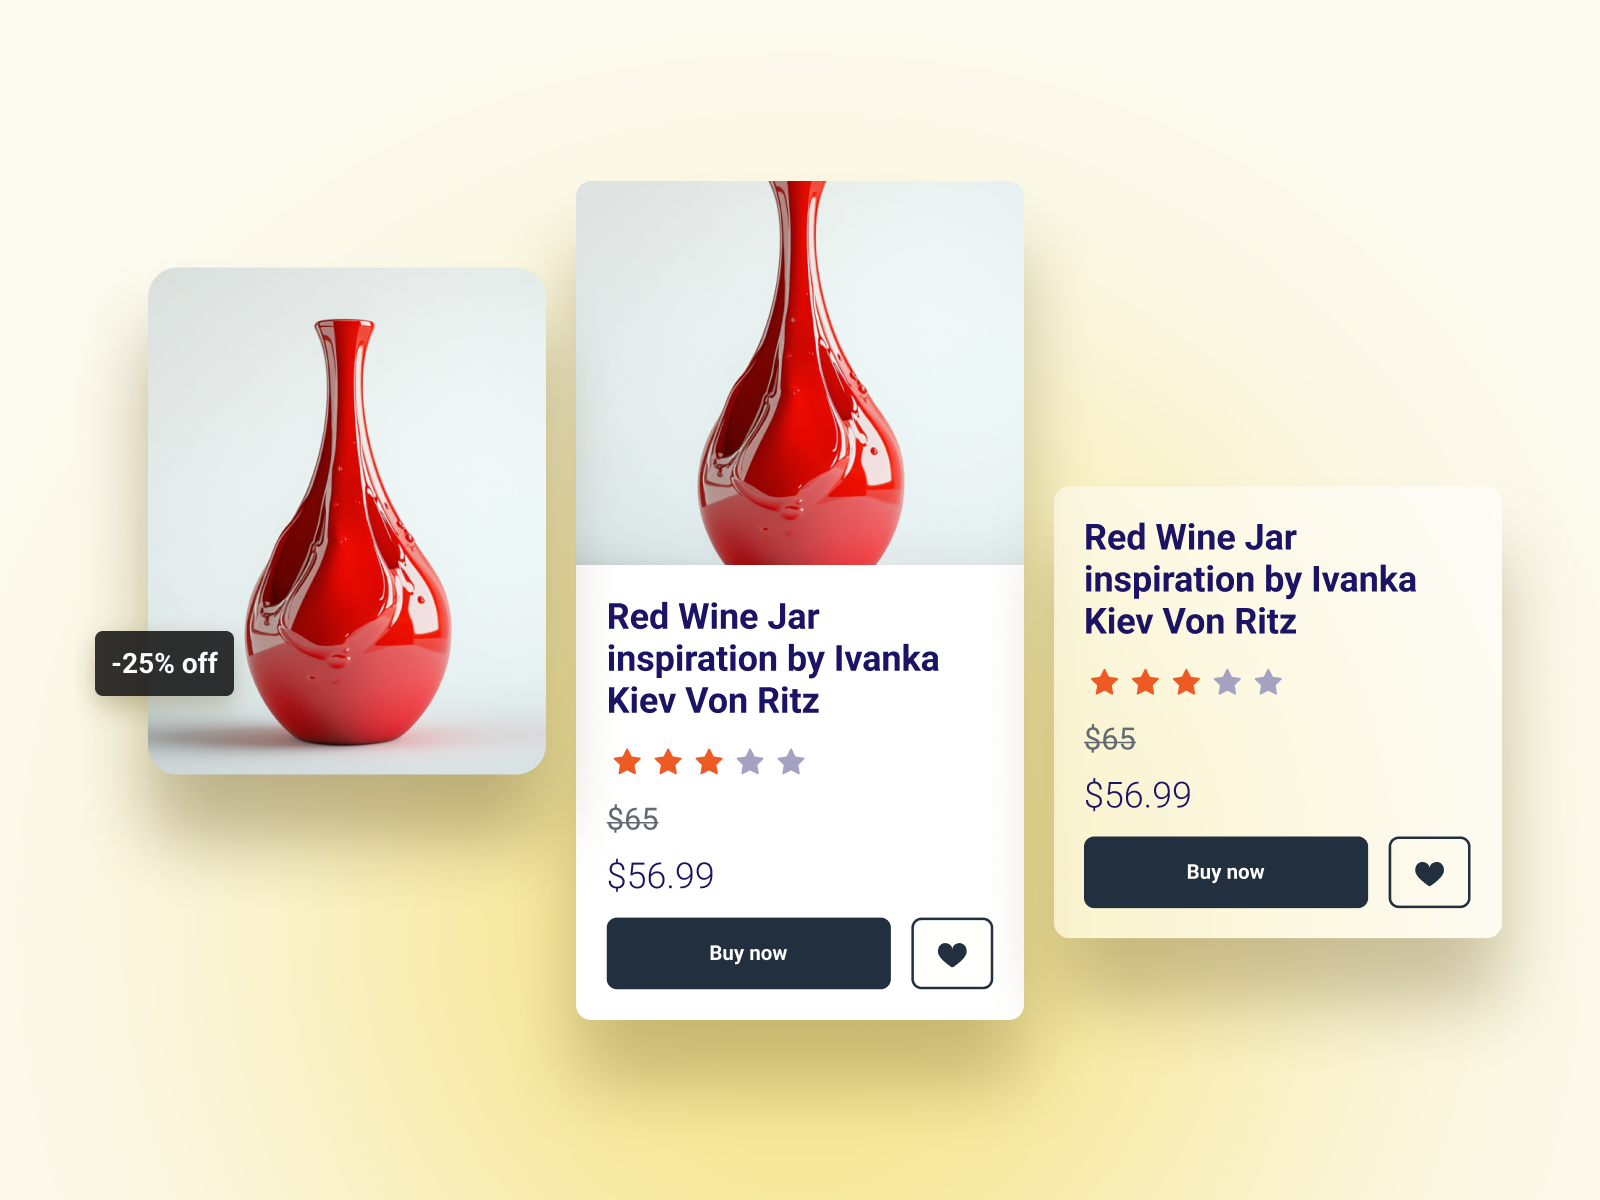The width and height of the screenshot is (1600, 1200).
Task: Click the strikethrough $65 price on right card
Action: coord(1110,740)
